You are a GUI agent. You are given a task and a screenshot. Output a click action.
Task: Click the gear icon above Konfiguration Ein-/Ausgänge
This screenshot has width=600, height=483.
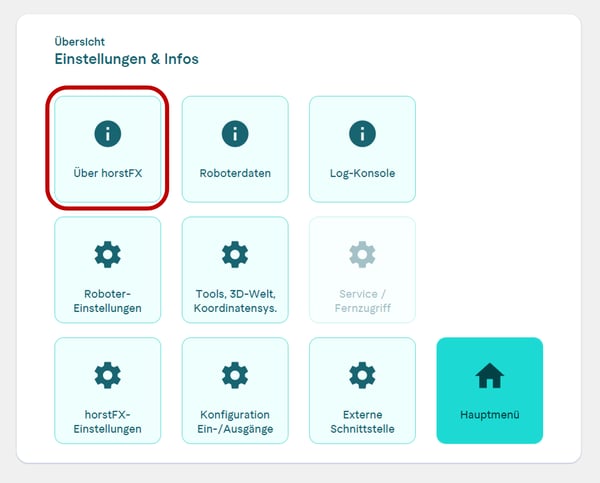tap(235, 375)
